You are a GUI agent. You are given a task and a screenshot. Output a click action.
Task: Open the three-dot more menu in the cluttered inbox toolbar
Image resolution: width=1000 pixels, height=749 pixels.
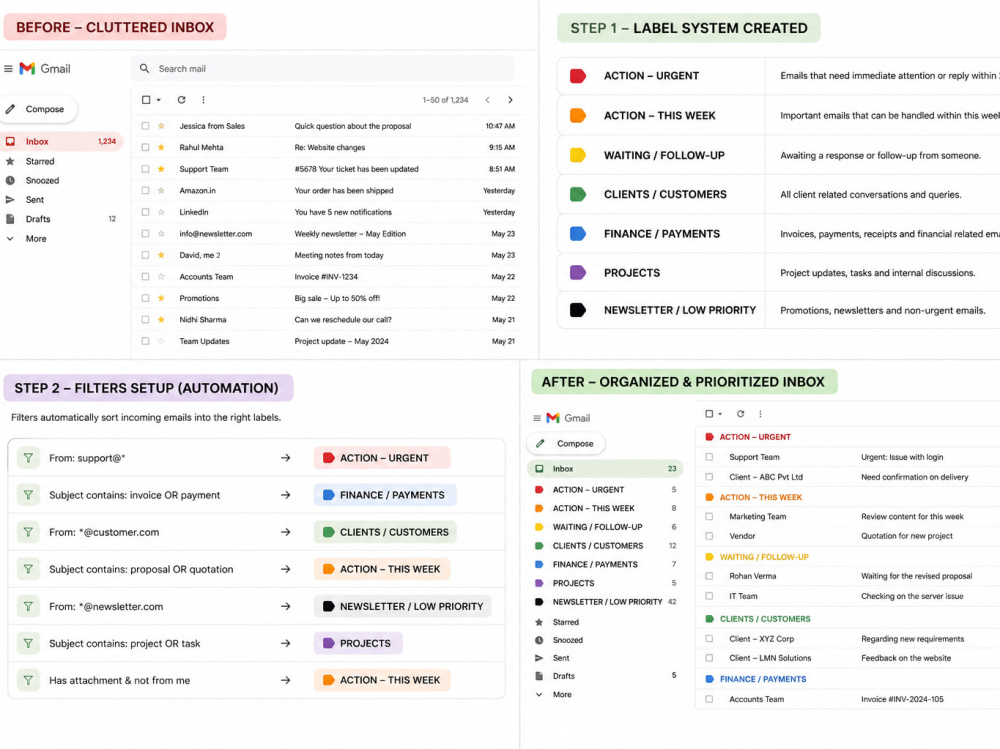point(203,100)
